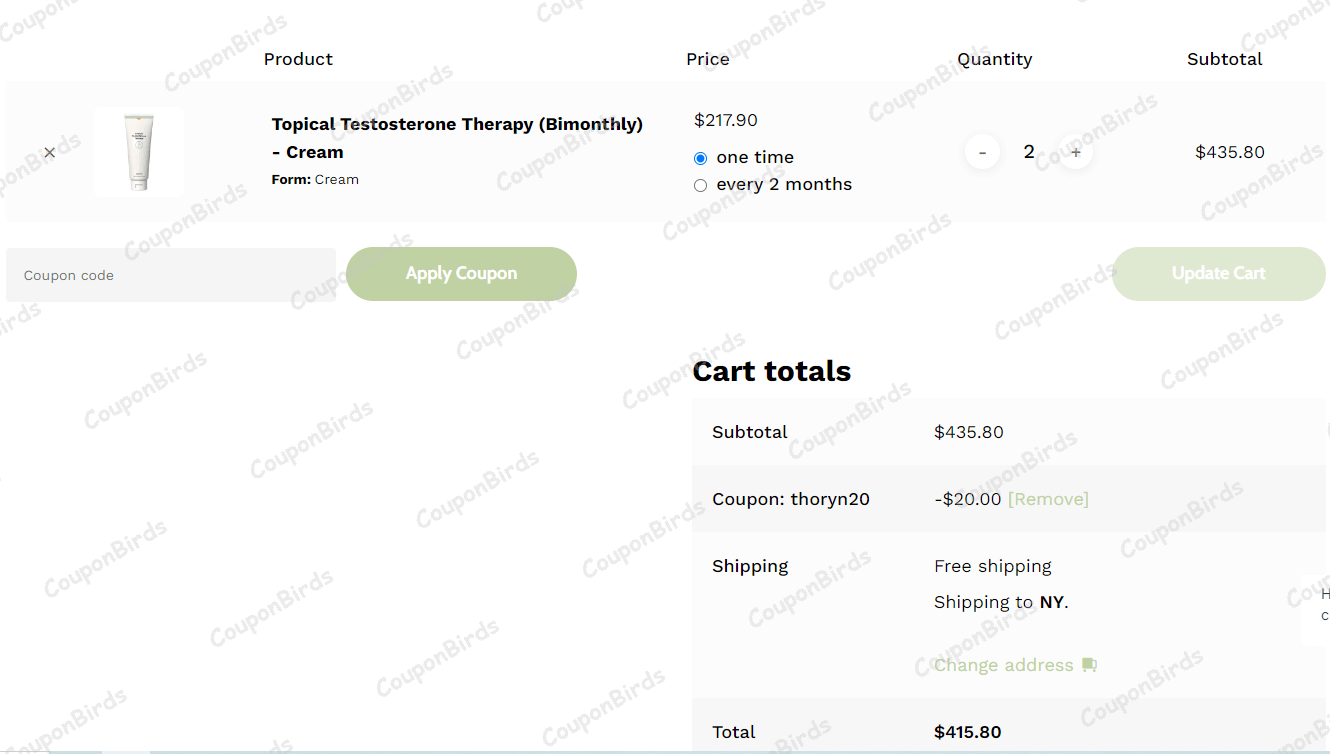The height and width of the screenshot is (754, 1330).
Task: Click the cream tube product thumbnail
Action: coord(139,152)
